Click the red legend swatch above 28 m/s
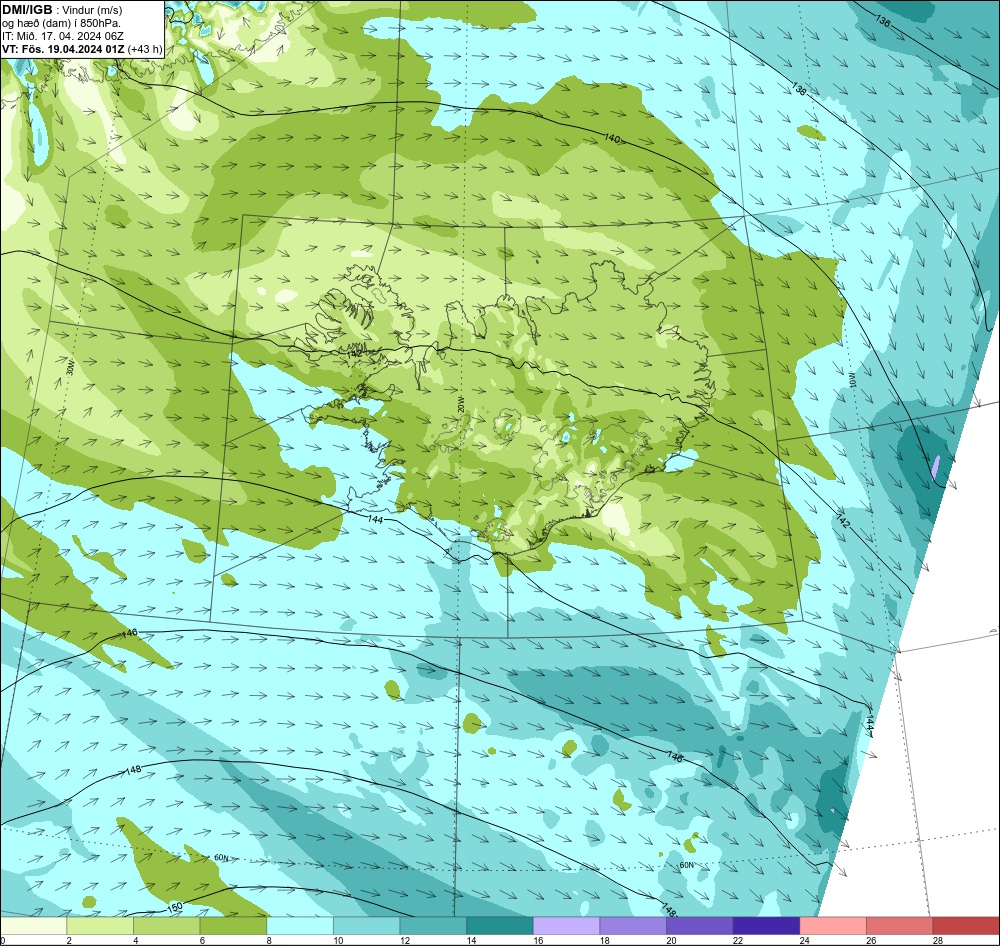Screen dimensions: 1000x946 coord(966,926)
